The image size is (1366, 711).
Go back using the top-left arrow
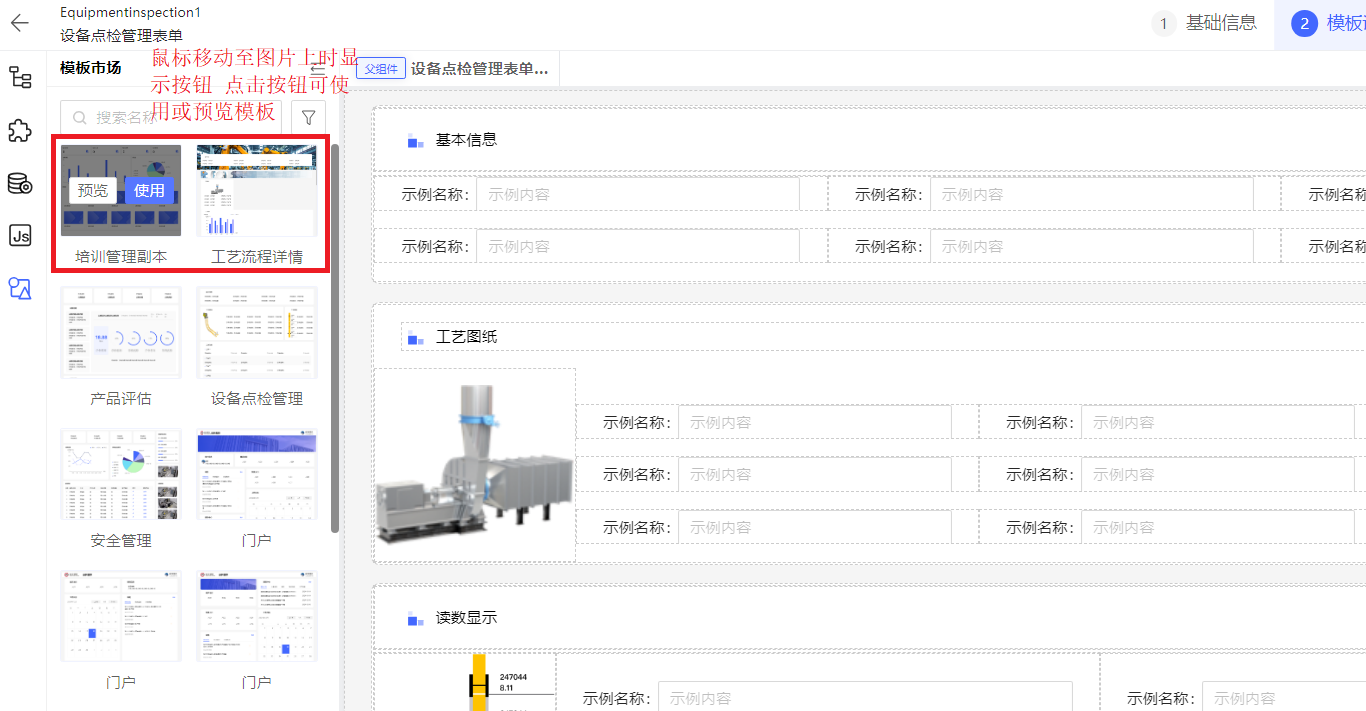tap(20, 23)
